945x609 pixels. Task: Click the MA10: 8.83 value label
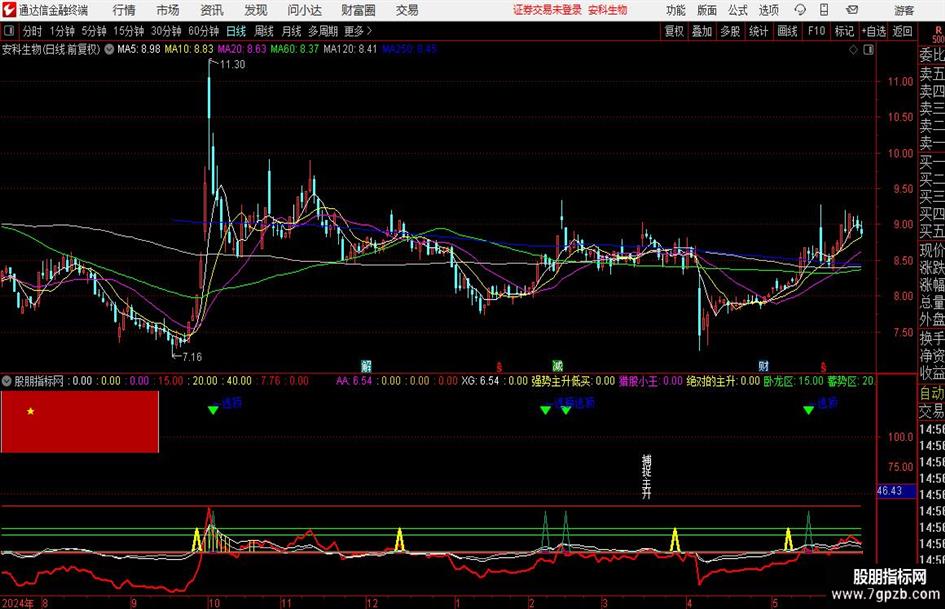189,49
